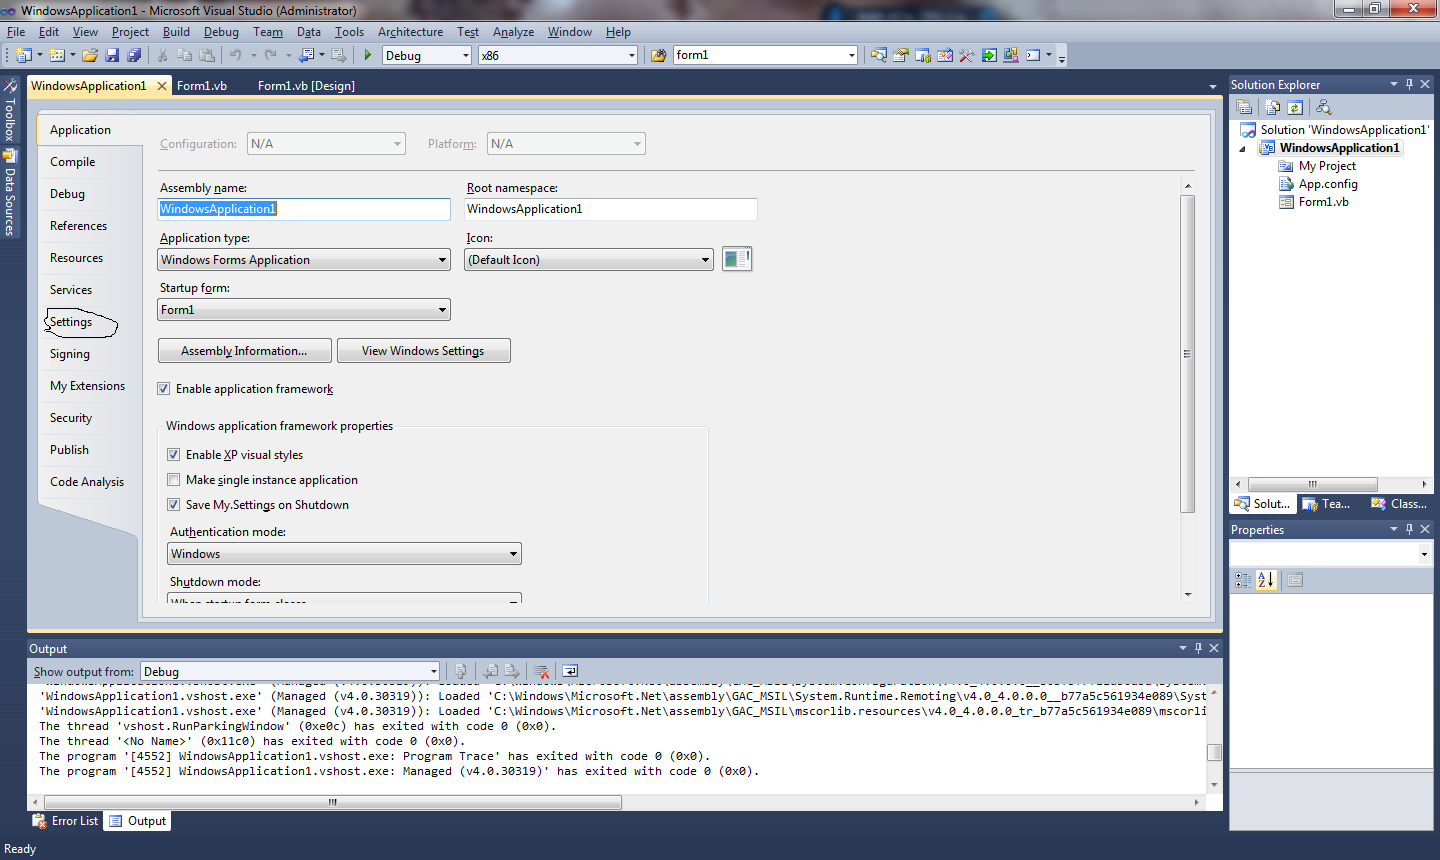Click the icon preview button beside Icon dropdown
This screenshot has width=1440, height=860.
coord(737,259)
